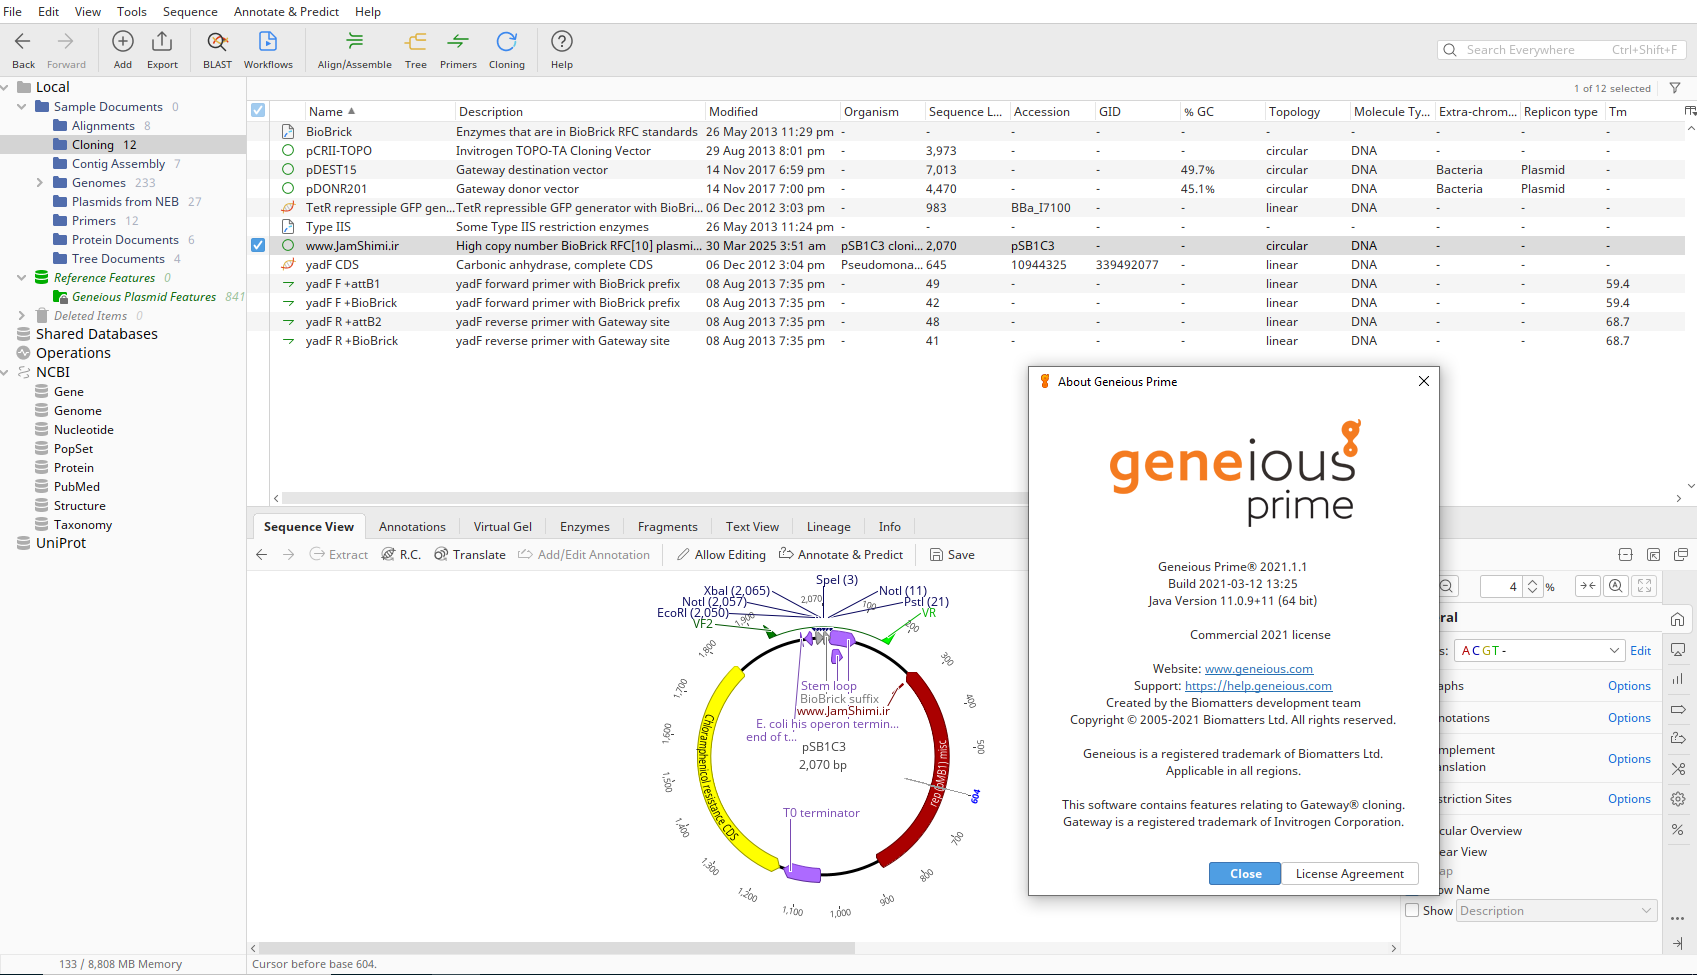Click the Workflows toolbar icon

268,49
